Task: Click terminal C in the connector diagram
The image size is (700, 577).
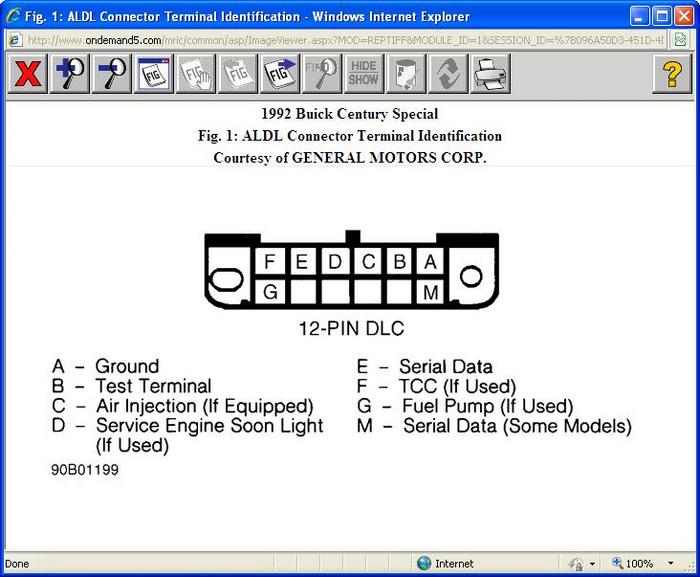Action: pos(368,261)
